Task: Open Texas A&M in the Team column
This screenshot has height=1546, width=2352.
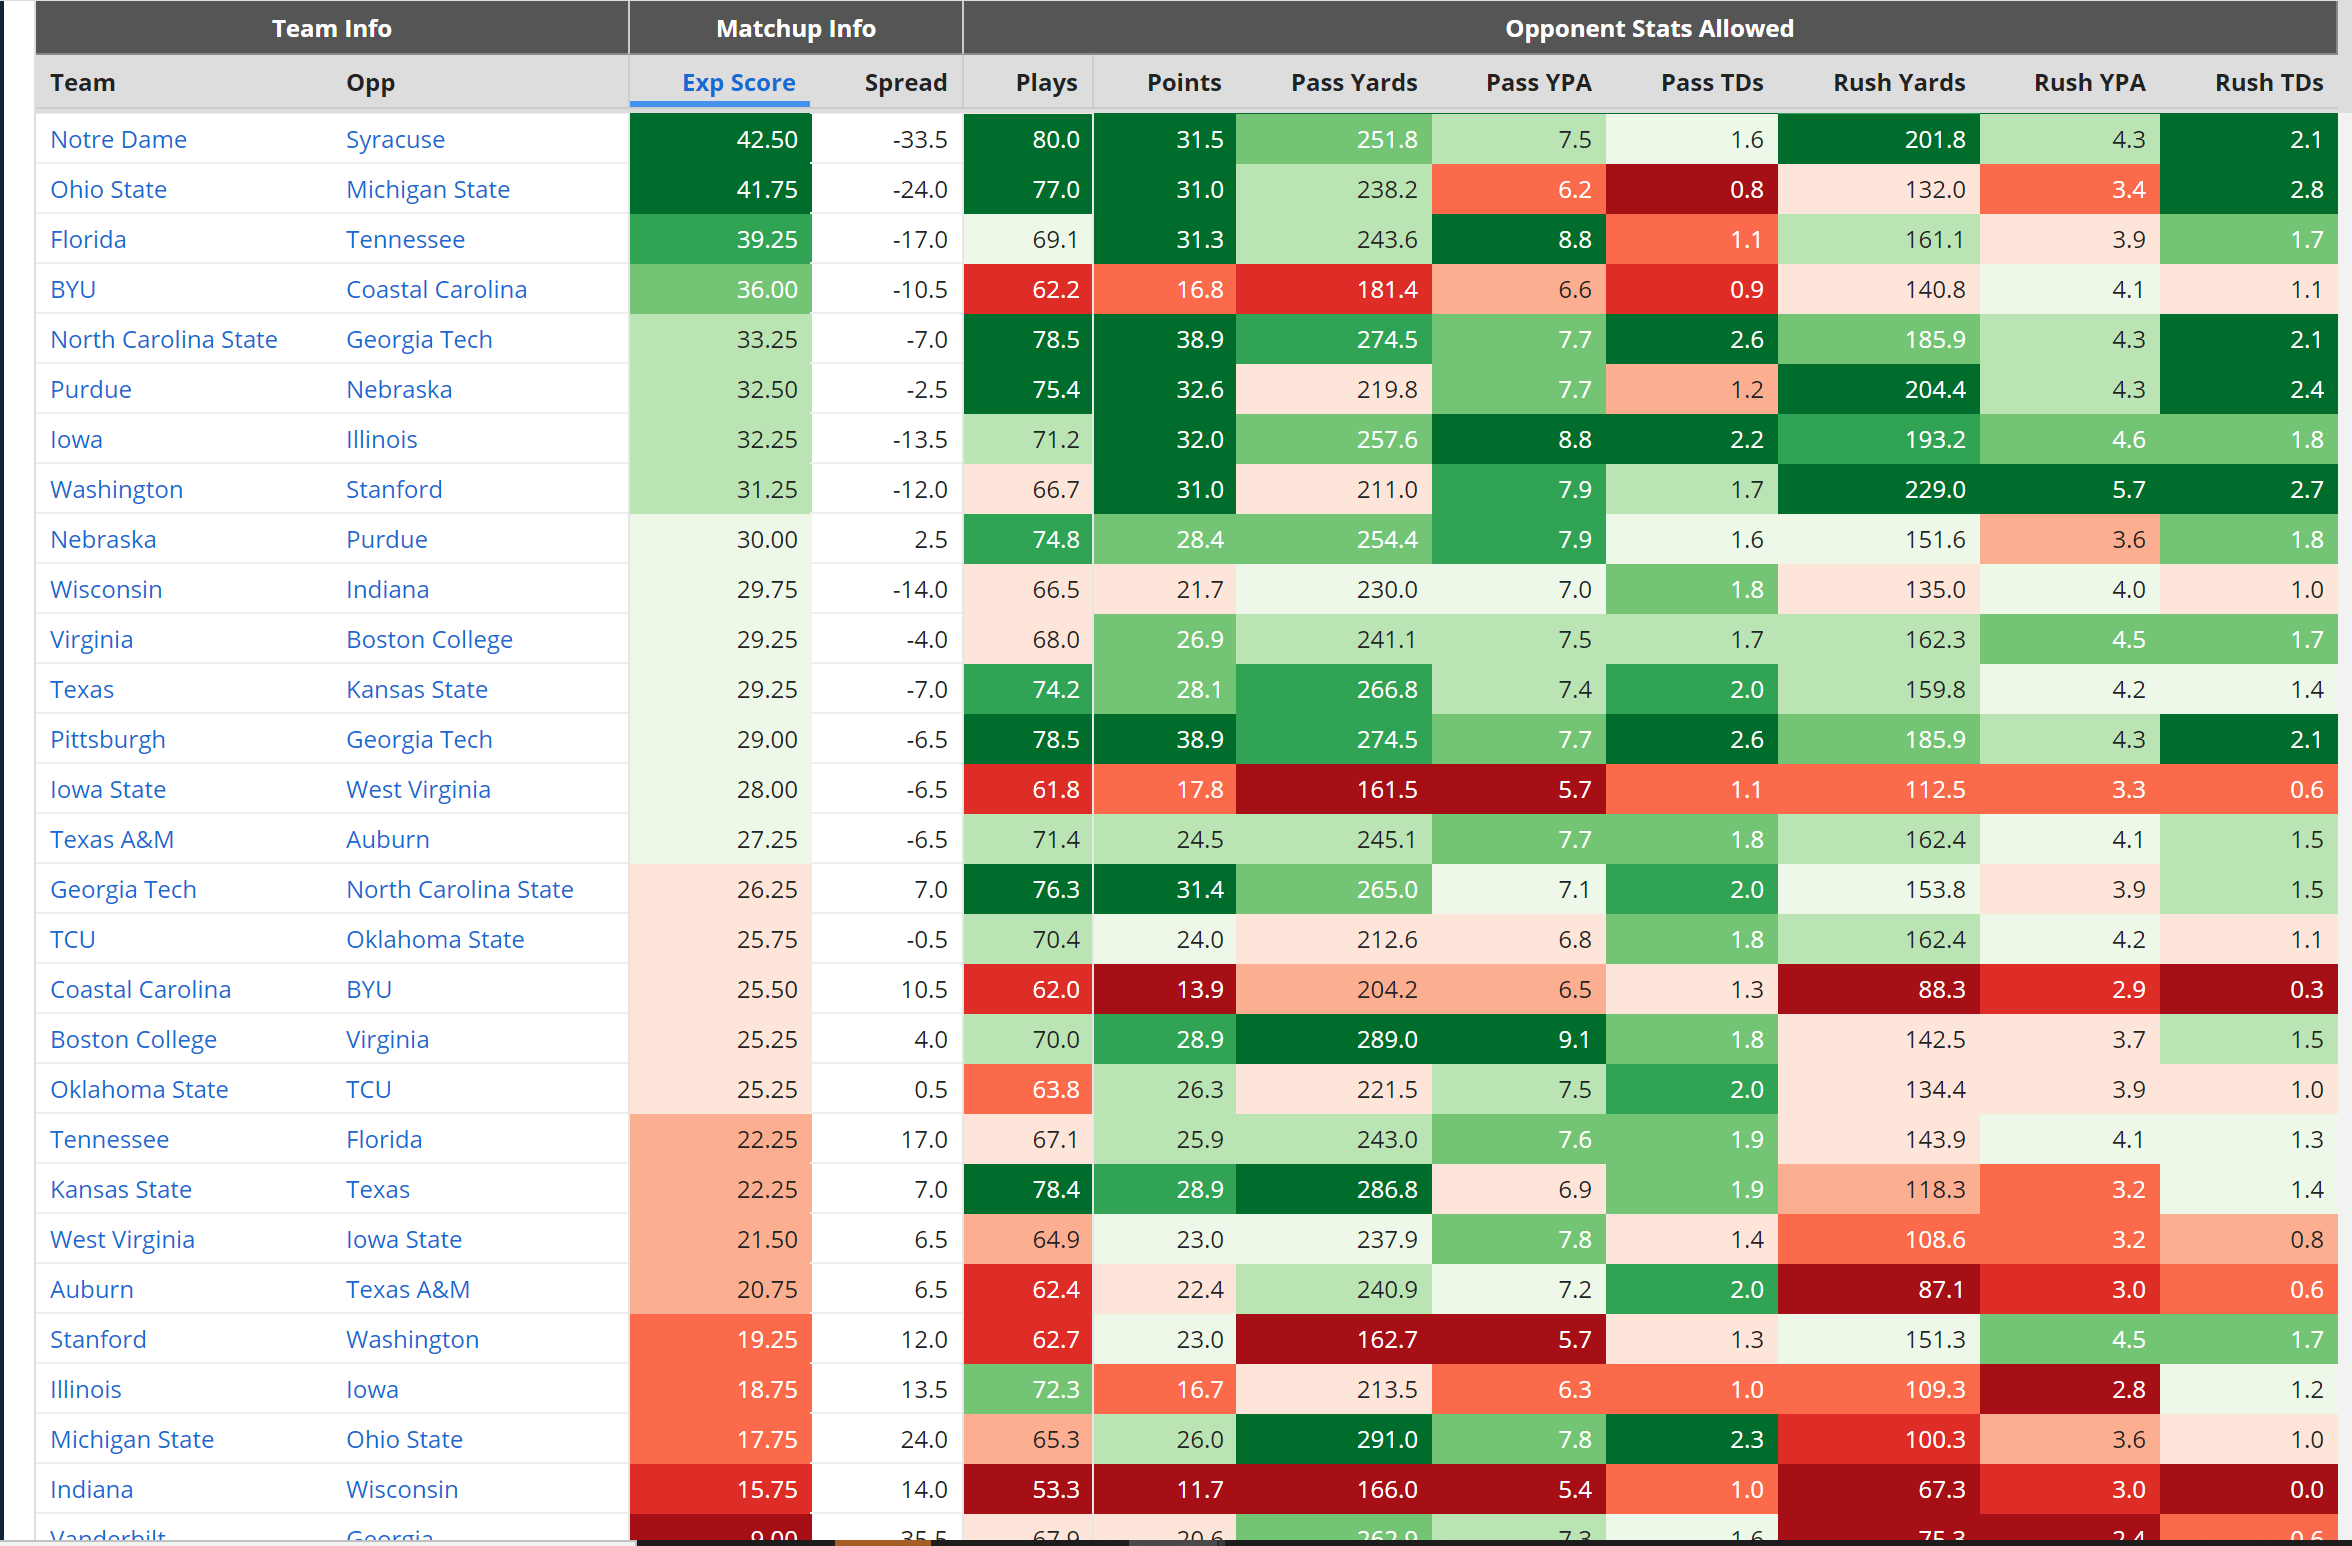Action: (112, 839)
